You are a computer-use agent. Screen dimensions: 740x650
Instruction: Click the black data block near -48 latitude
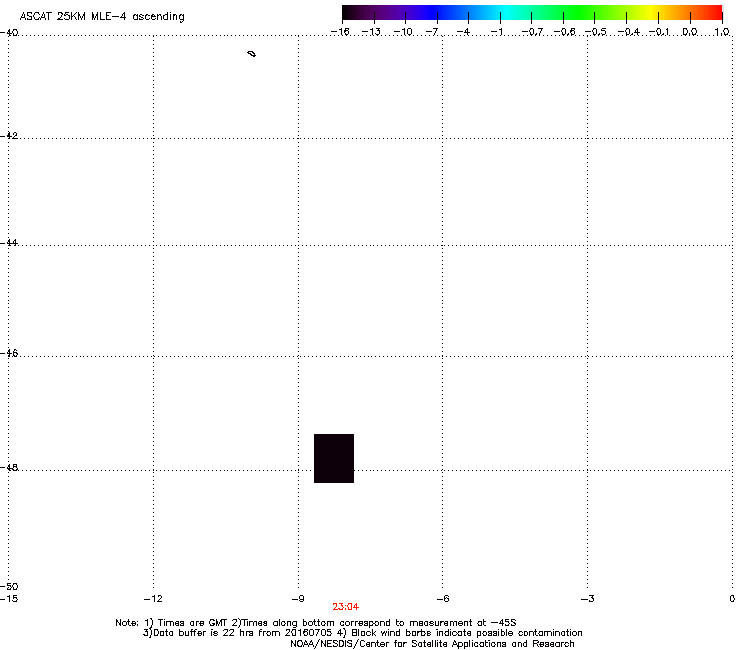click(x=334, y=458)
